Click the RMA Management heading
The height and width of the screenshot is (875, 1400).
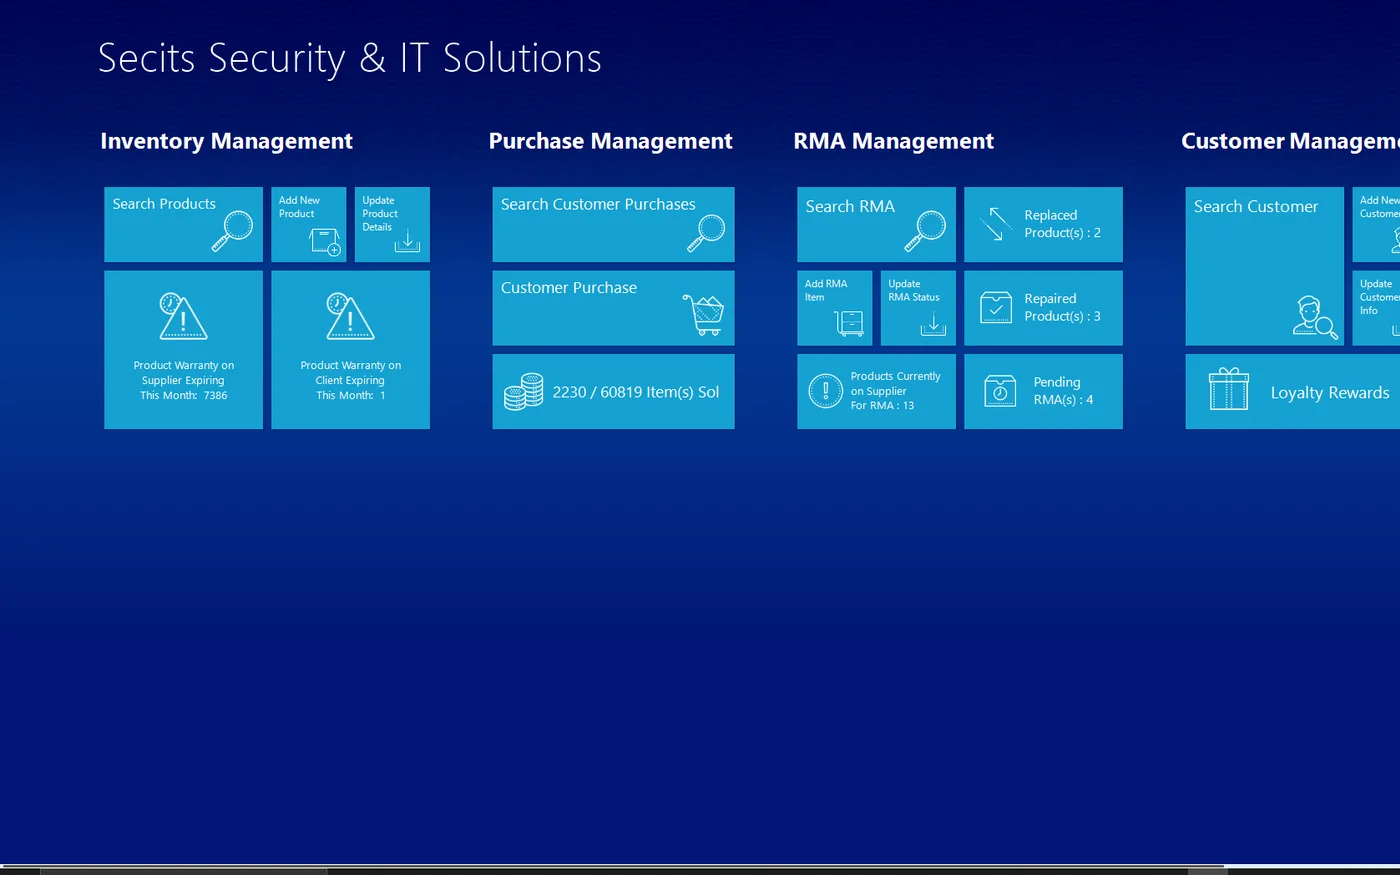click(893, 141)
